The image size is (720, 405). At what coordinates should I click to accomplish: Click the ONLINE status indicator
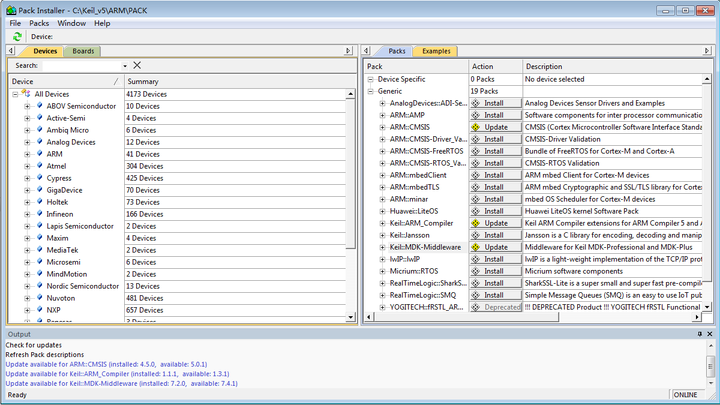(x=685, y=394)
